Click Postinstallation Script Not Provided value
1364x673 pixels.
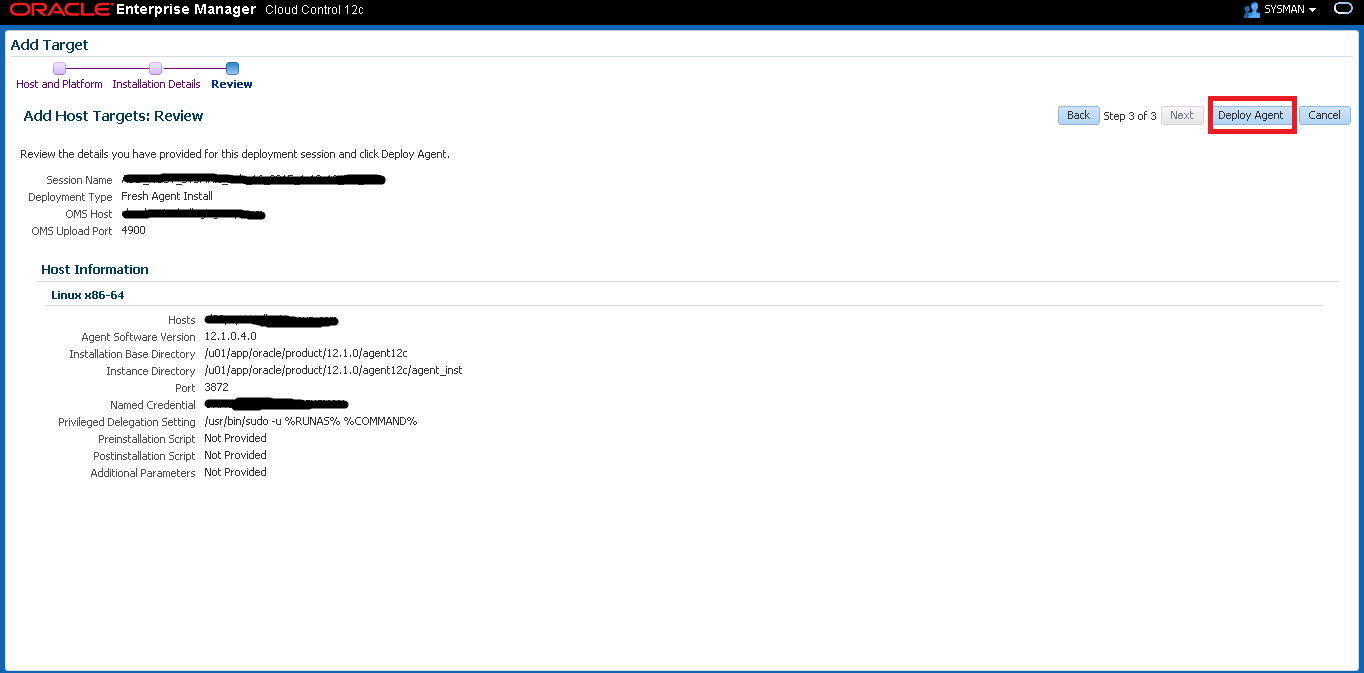coord(235,455)
